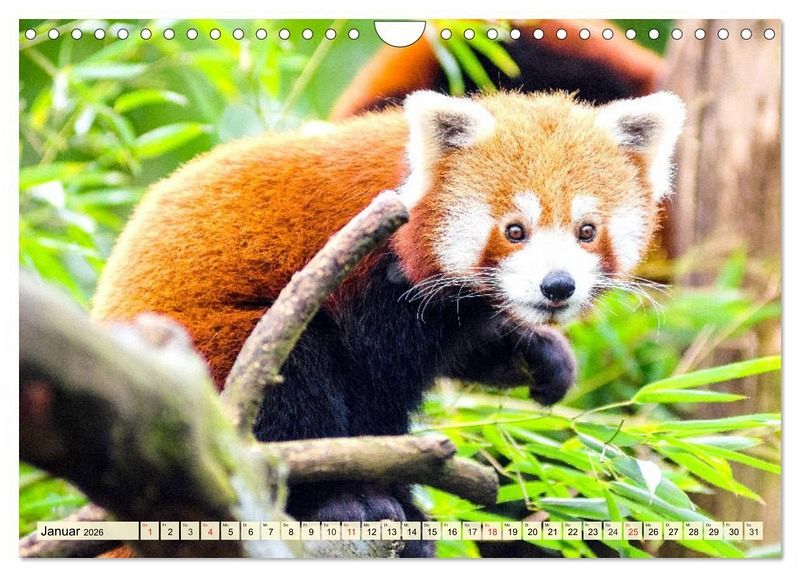
Task: Select day 30 in the calendar strip
Action: pyautogui.click(x=734, y=531)
